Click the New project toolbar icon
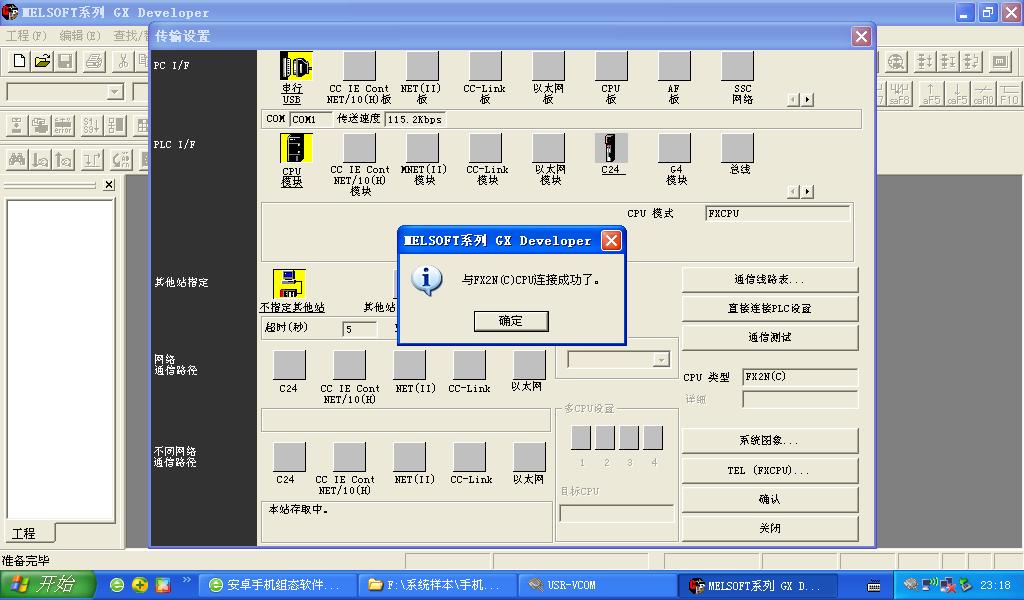Screen dimensions: 1024x600 click(19, 62)
